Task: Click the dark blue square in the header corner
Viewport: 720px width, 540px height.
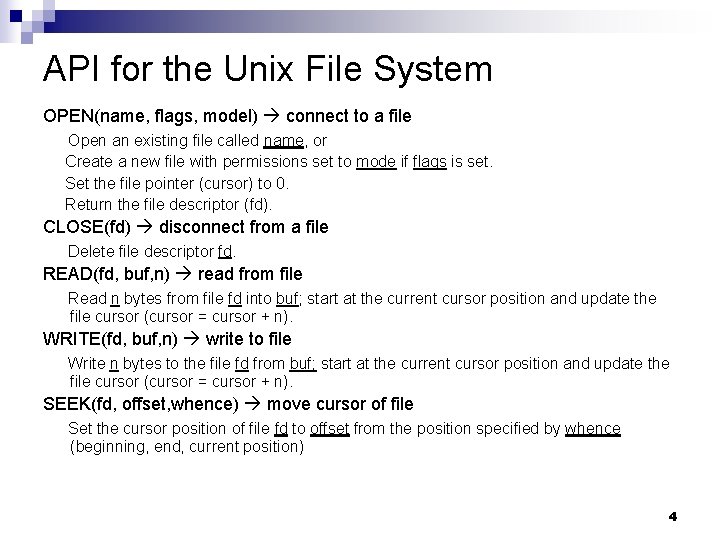Action: tap(16, 16)
